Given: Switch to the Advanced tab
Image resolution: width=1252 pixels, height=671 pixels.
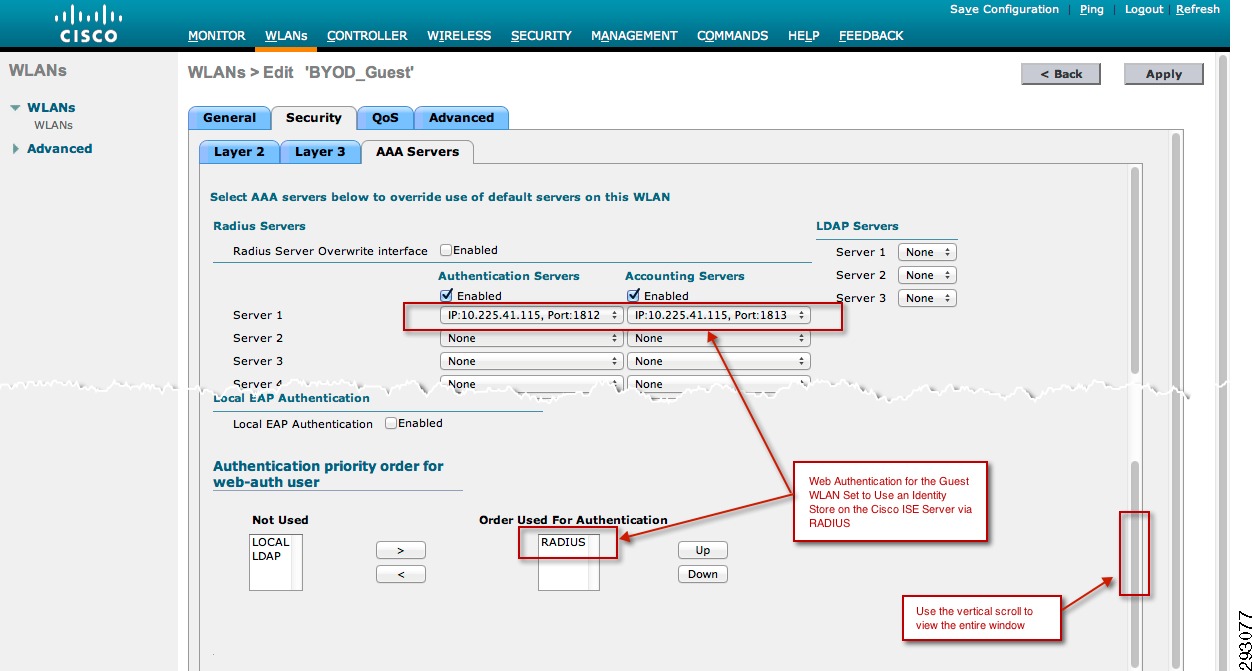Looking at the screenshot, I should tap(461, 118).
